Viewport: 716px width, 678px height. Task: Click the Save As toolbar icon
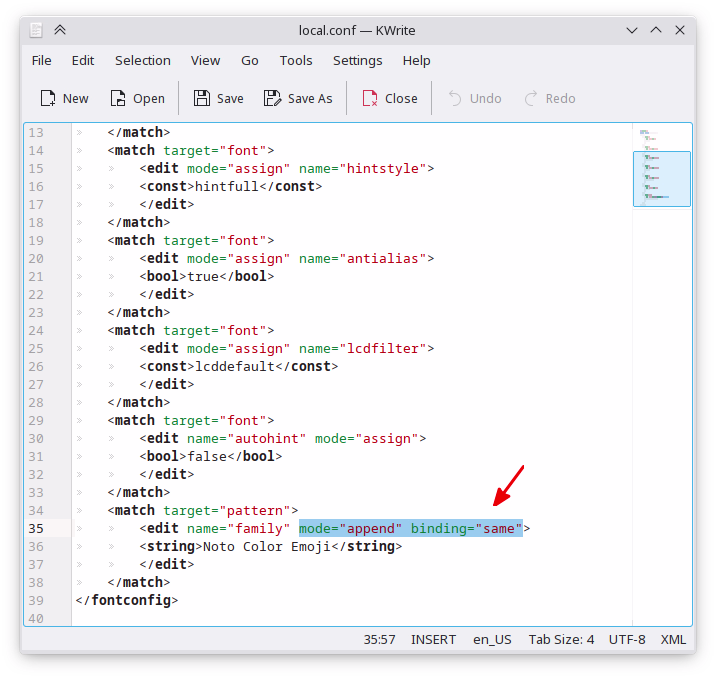pyautogui.click(x=272, y=98)
